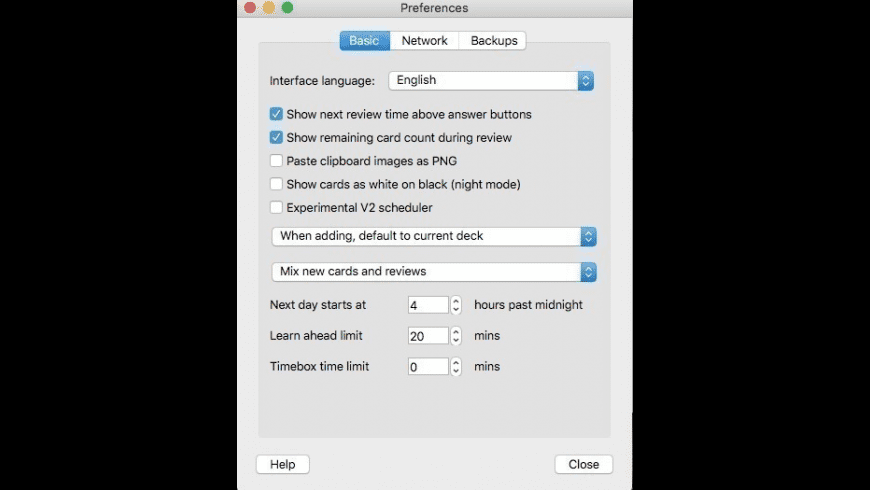Decrease the Learn ahead limit minutes

456,341
